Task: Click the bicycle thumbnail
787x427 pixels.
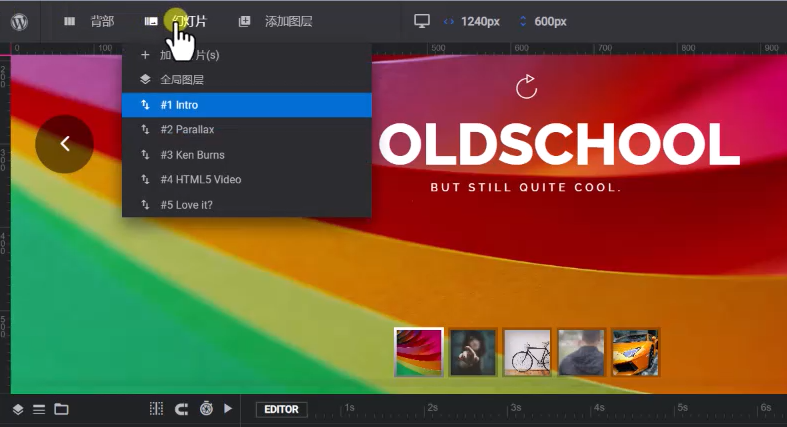Action: pos(527,352)
